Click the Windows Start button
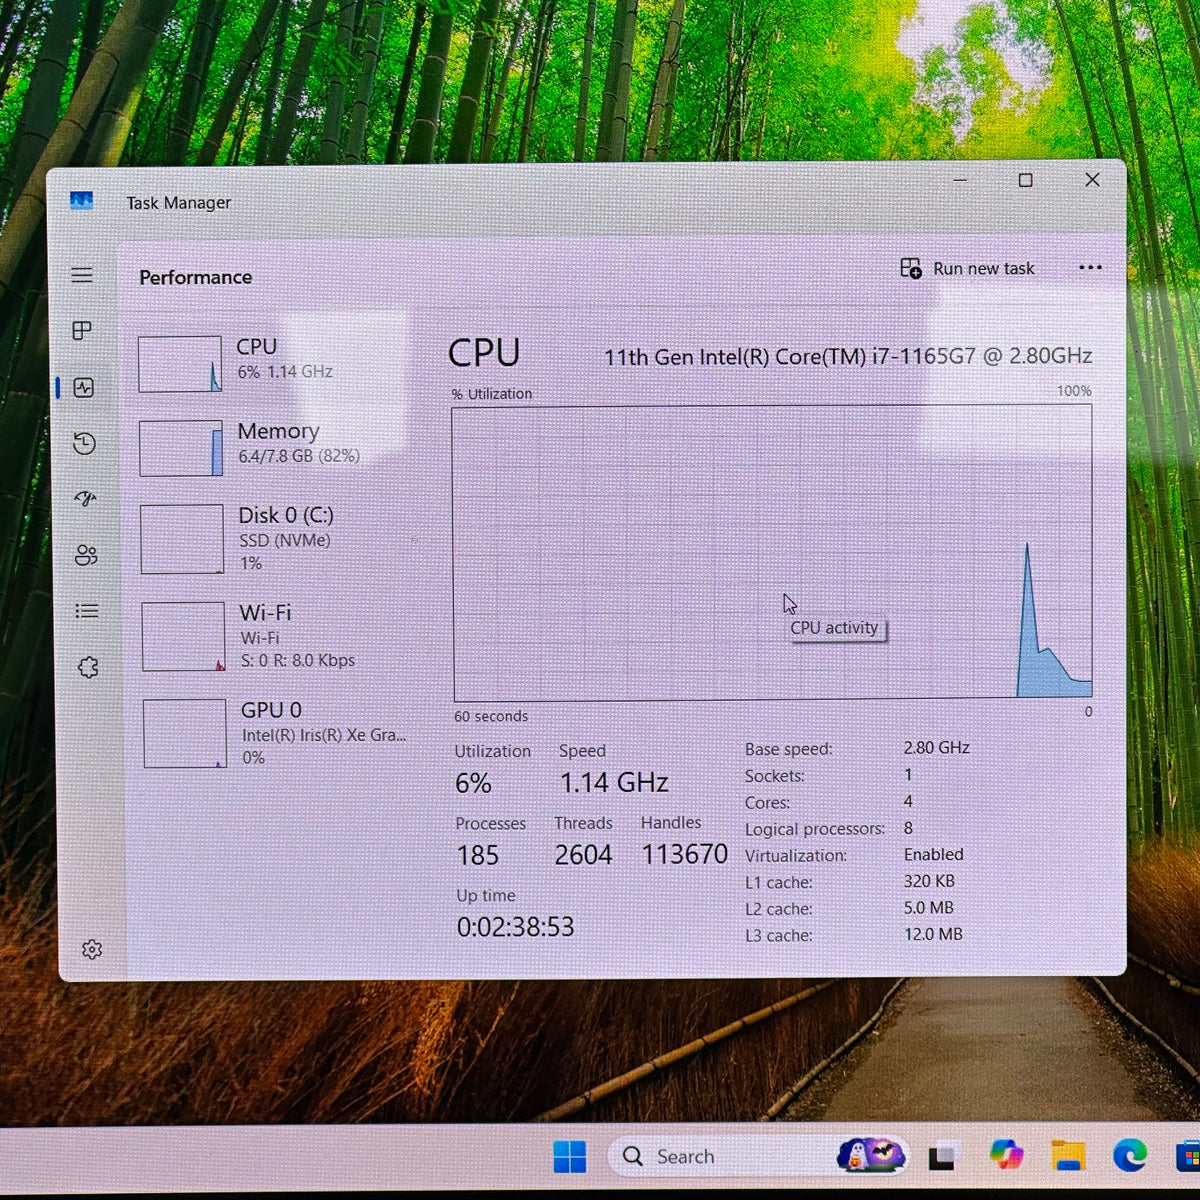The width and height of the screenshot is (1200, 1200). [x=570, y=1157]
